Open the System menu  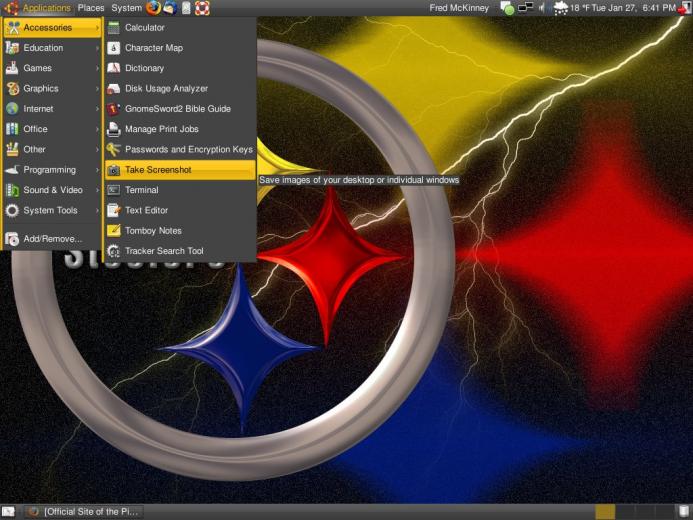click(126, 8)
